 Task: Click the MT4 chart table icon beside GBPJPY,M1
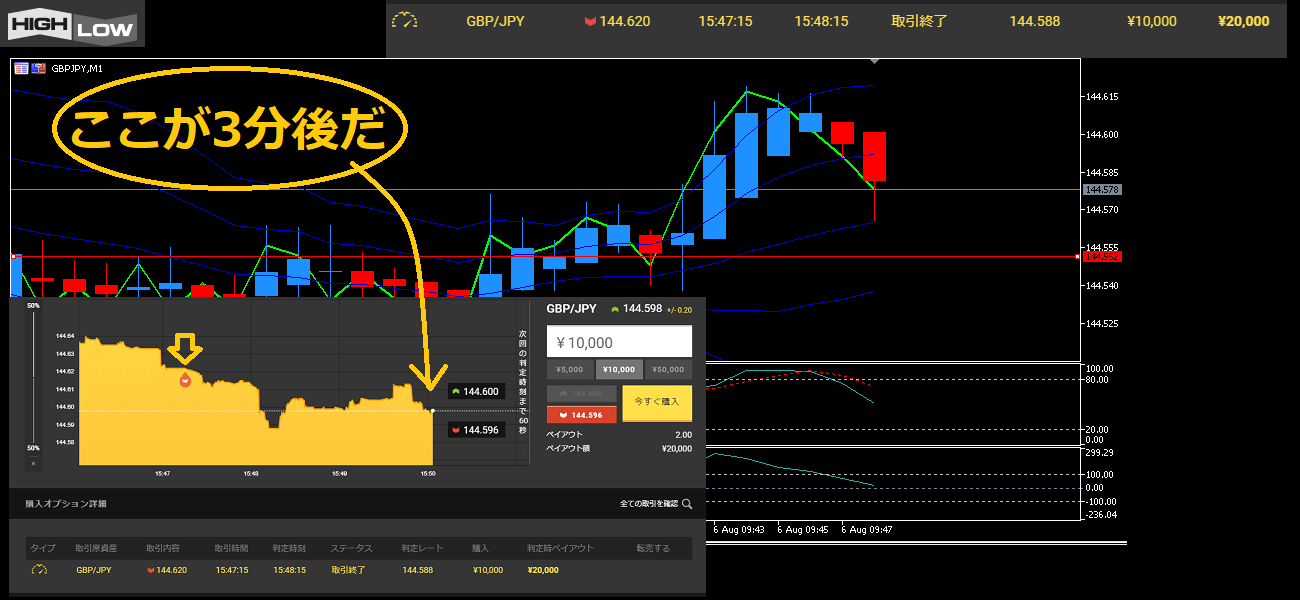tap(20, 68)
